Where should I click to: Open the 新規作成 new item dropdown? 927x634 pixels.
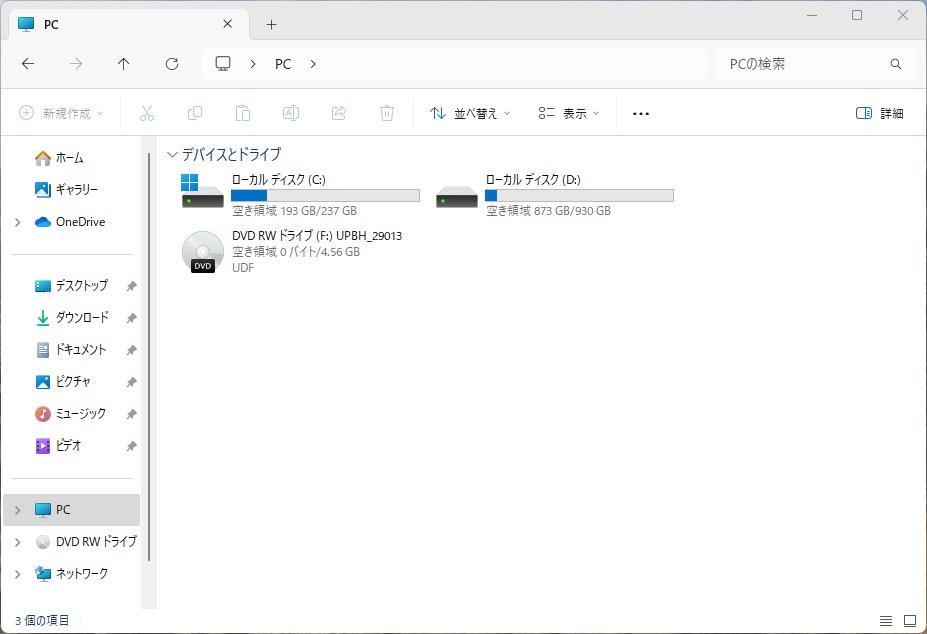coord(61,113)
